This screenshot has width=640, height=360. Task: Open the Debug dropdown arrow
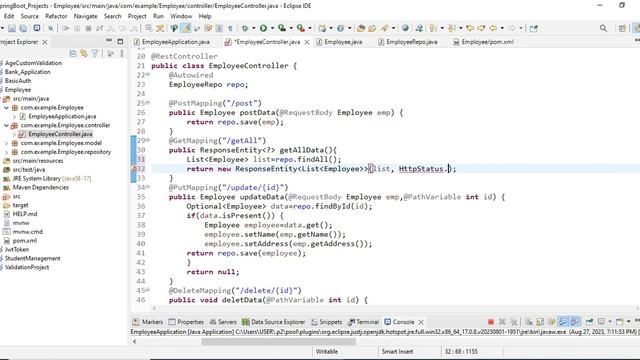[253, 28]
